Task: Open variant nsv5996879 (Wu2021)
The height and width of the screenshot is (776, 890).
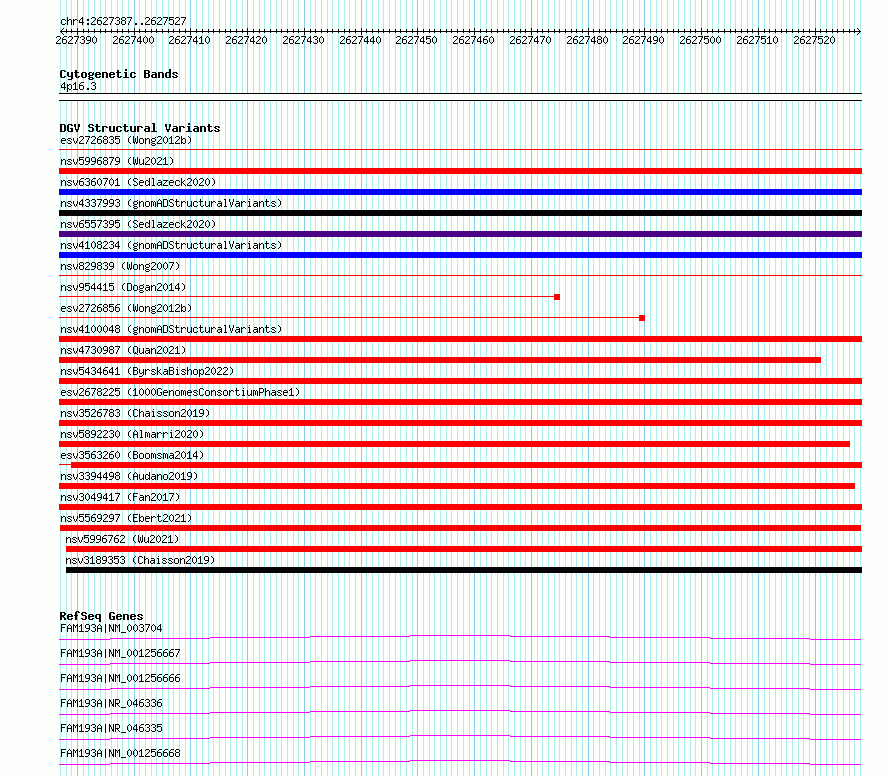Action: [x=117, y=161]
